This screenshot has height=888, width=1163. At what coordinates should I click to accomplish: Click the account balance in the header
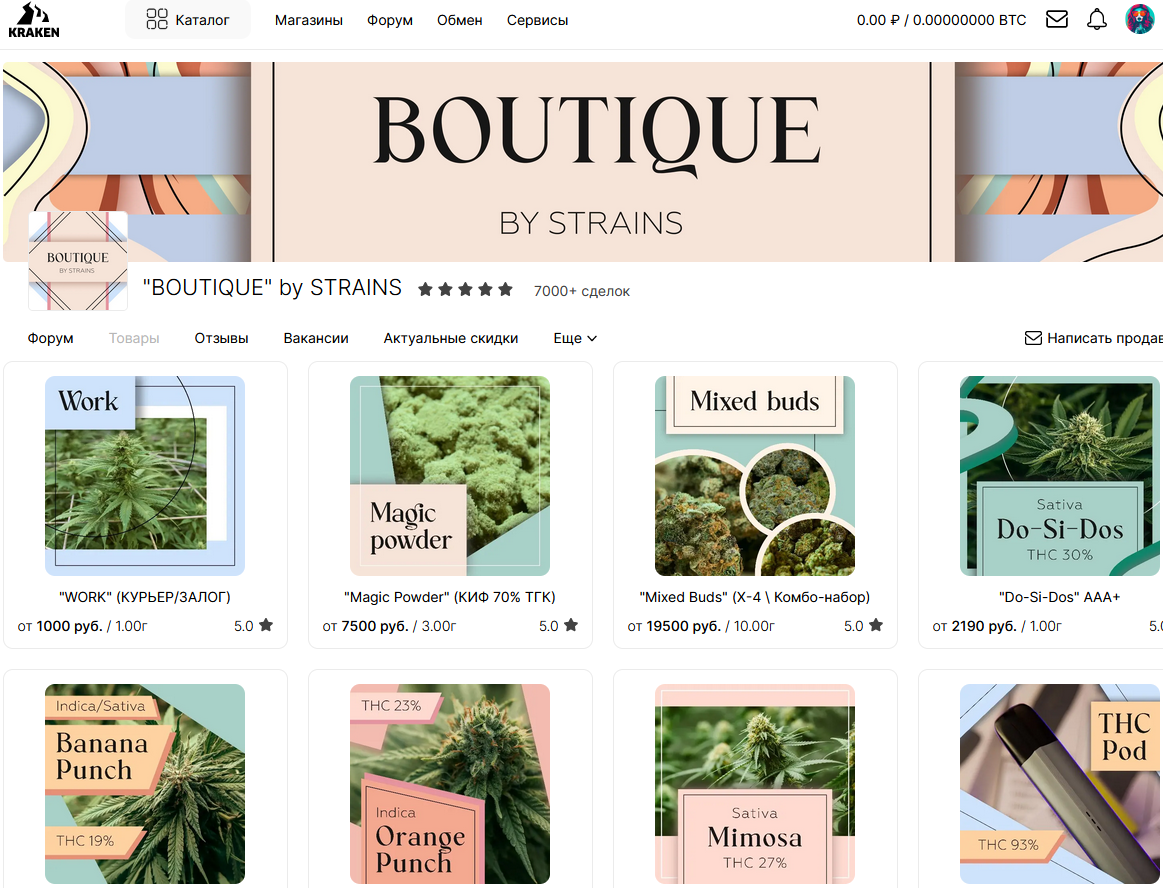941,20
